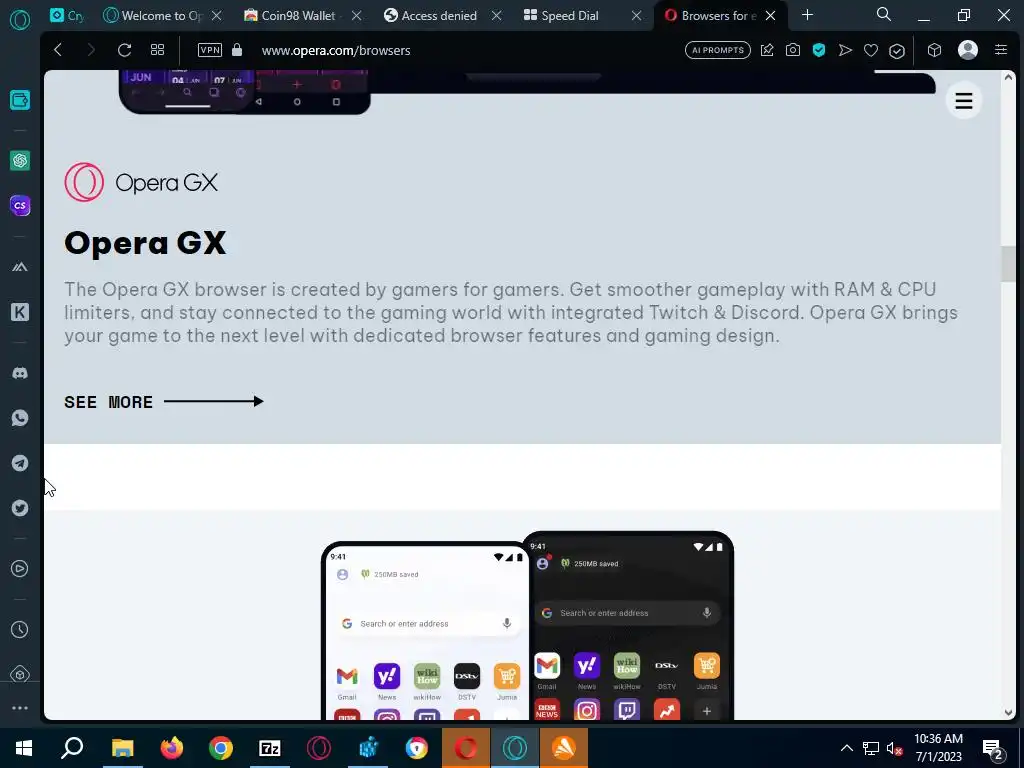The height and width of the screenshot is (768, 1024).
Task: Open a new tab with plus button
Action: (x=808, y=15)
